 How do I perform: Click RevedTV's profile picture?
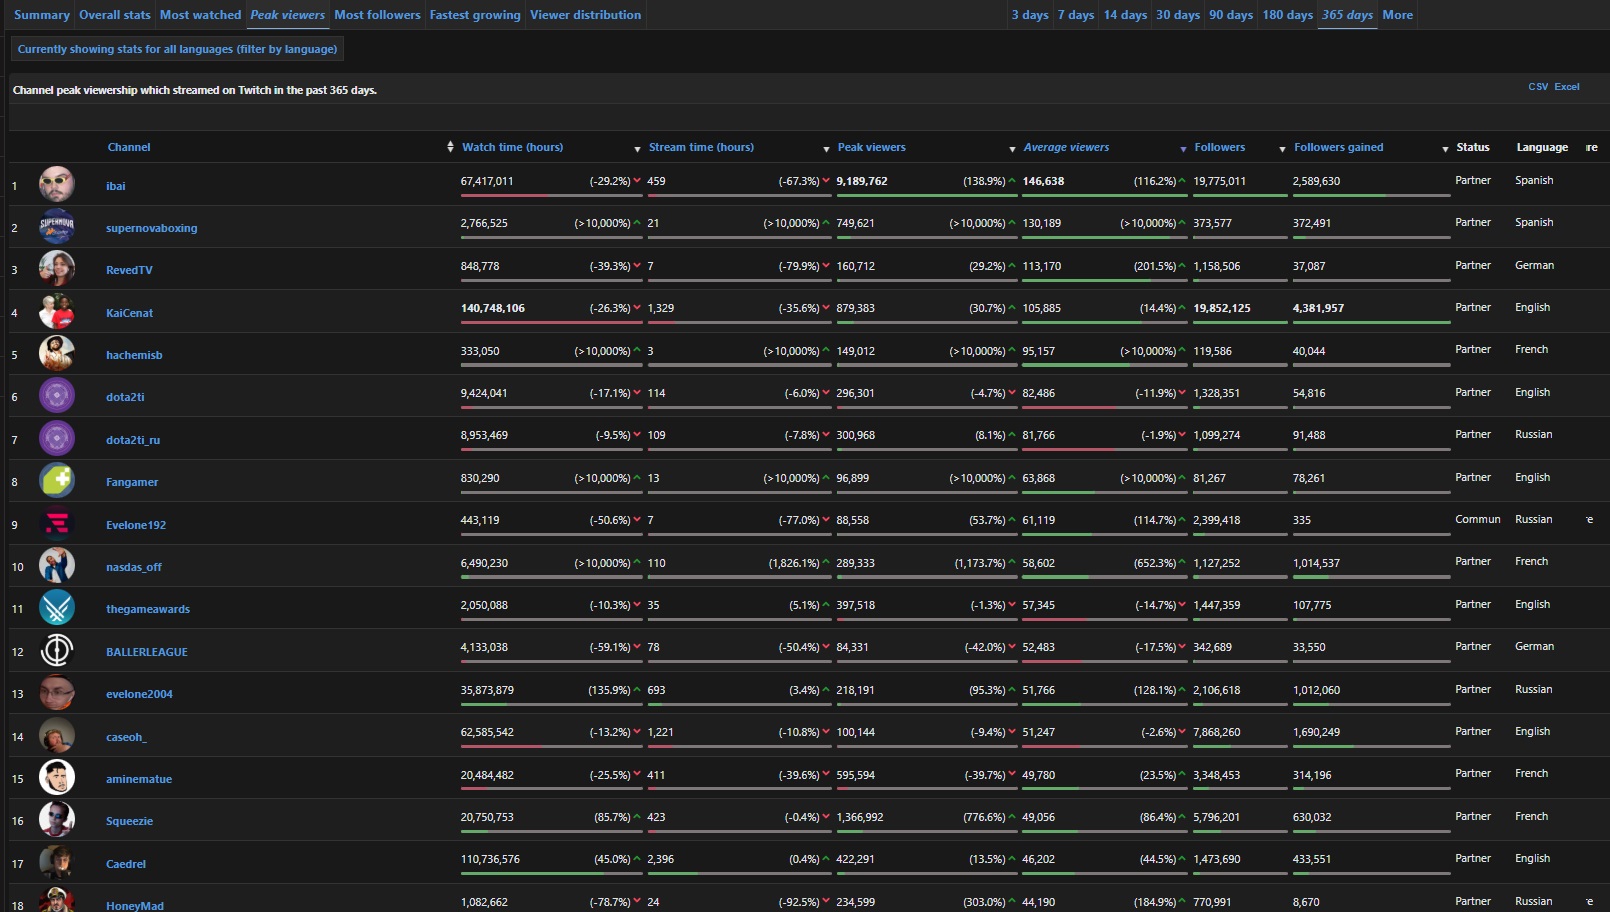click(57, 269)
